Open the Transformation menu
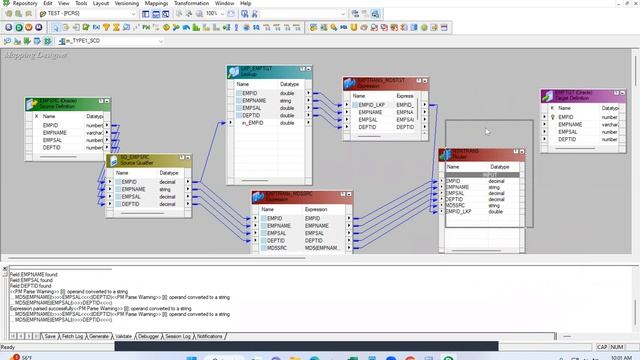640x360 pixels. (191, 3)
